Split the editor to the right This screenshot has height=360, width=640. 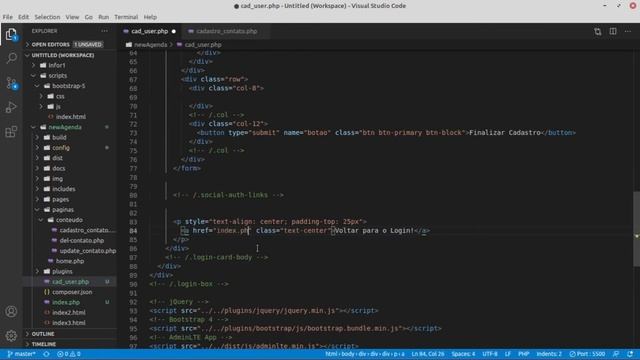(x=613, y=31)
